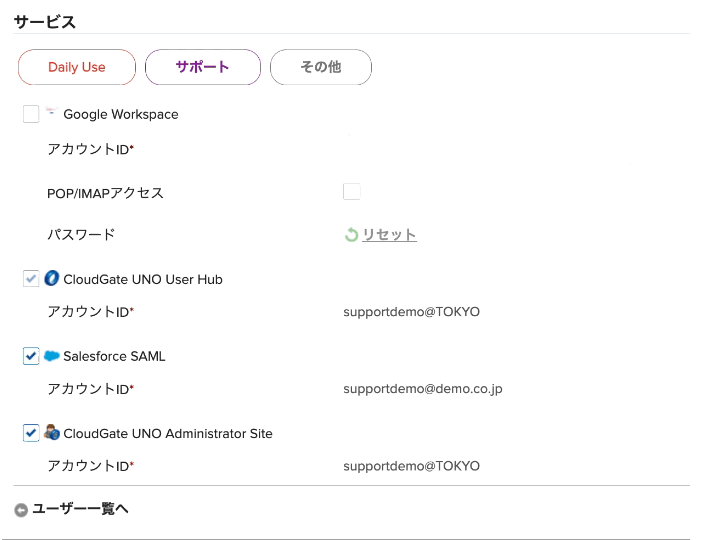Image resolution: width=720 pixels, height=540 pixels.
Task: Click the CloudGate UNO User Hub icon
Action: pyautogui.click(x=51, y=278)
